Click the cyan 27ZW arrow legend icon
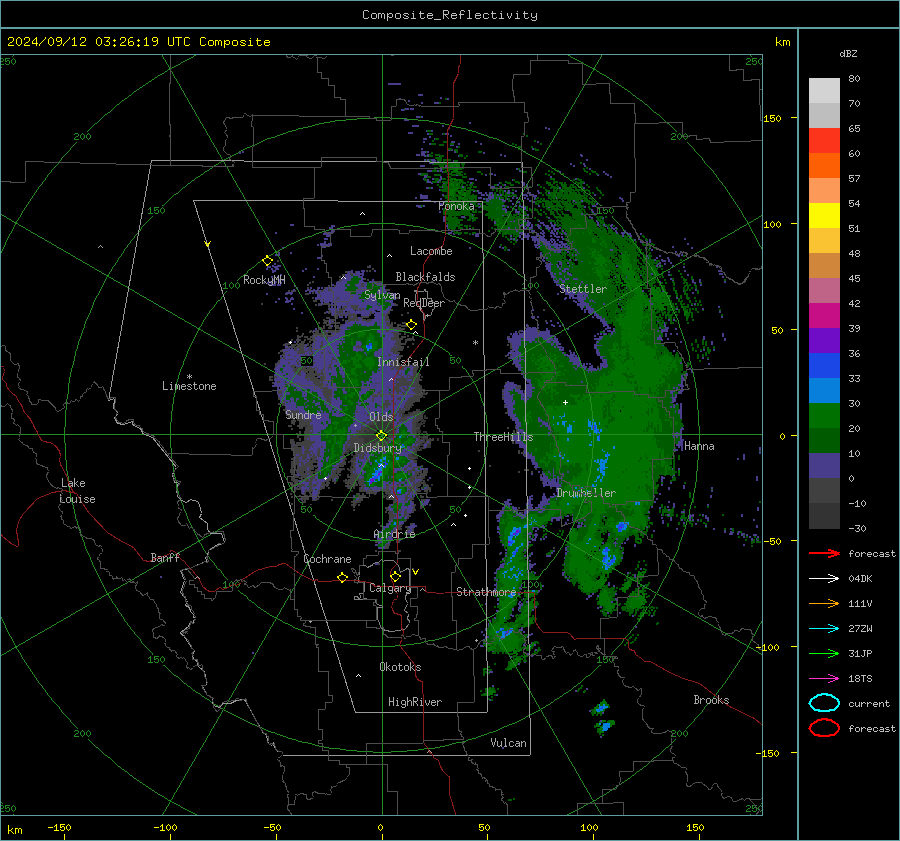The height and width of the screenshot is (841, 900). click(824, 629)
